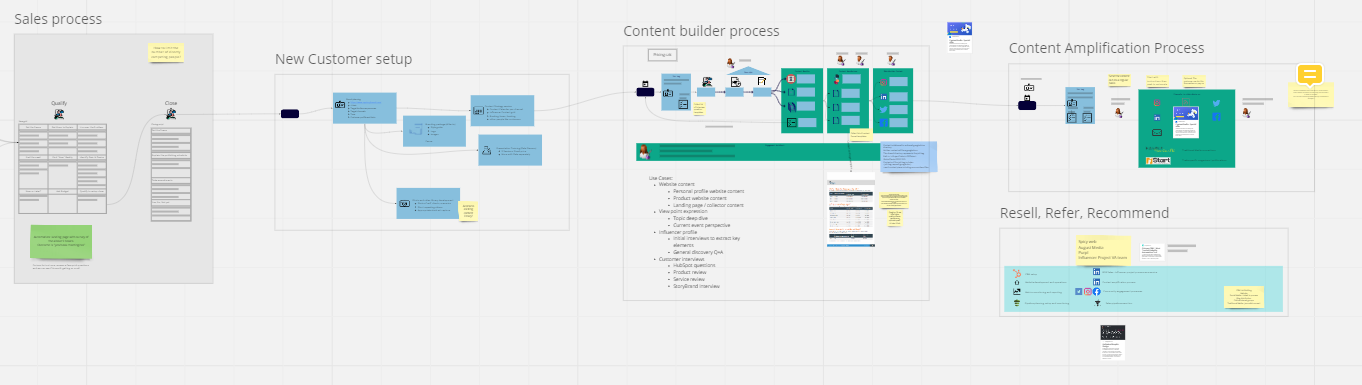Select the 'Topic deep dive' bullet
This screenshot has height=385, width=1362.
689,219
